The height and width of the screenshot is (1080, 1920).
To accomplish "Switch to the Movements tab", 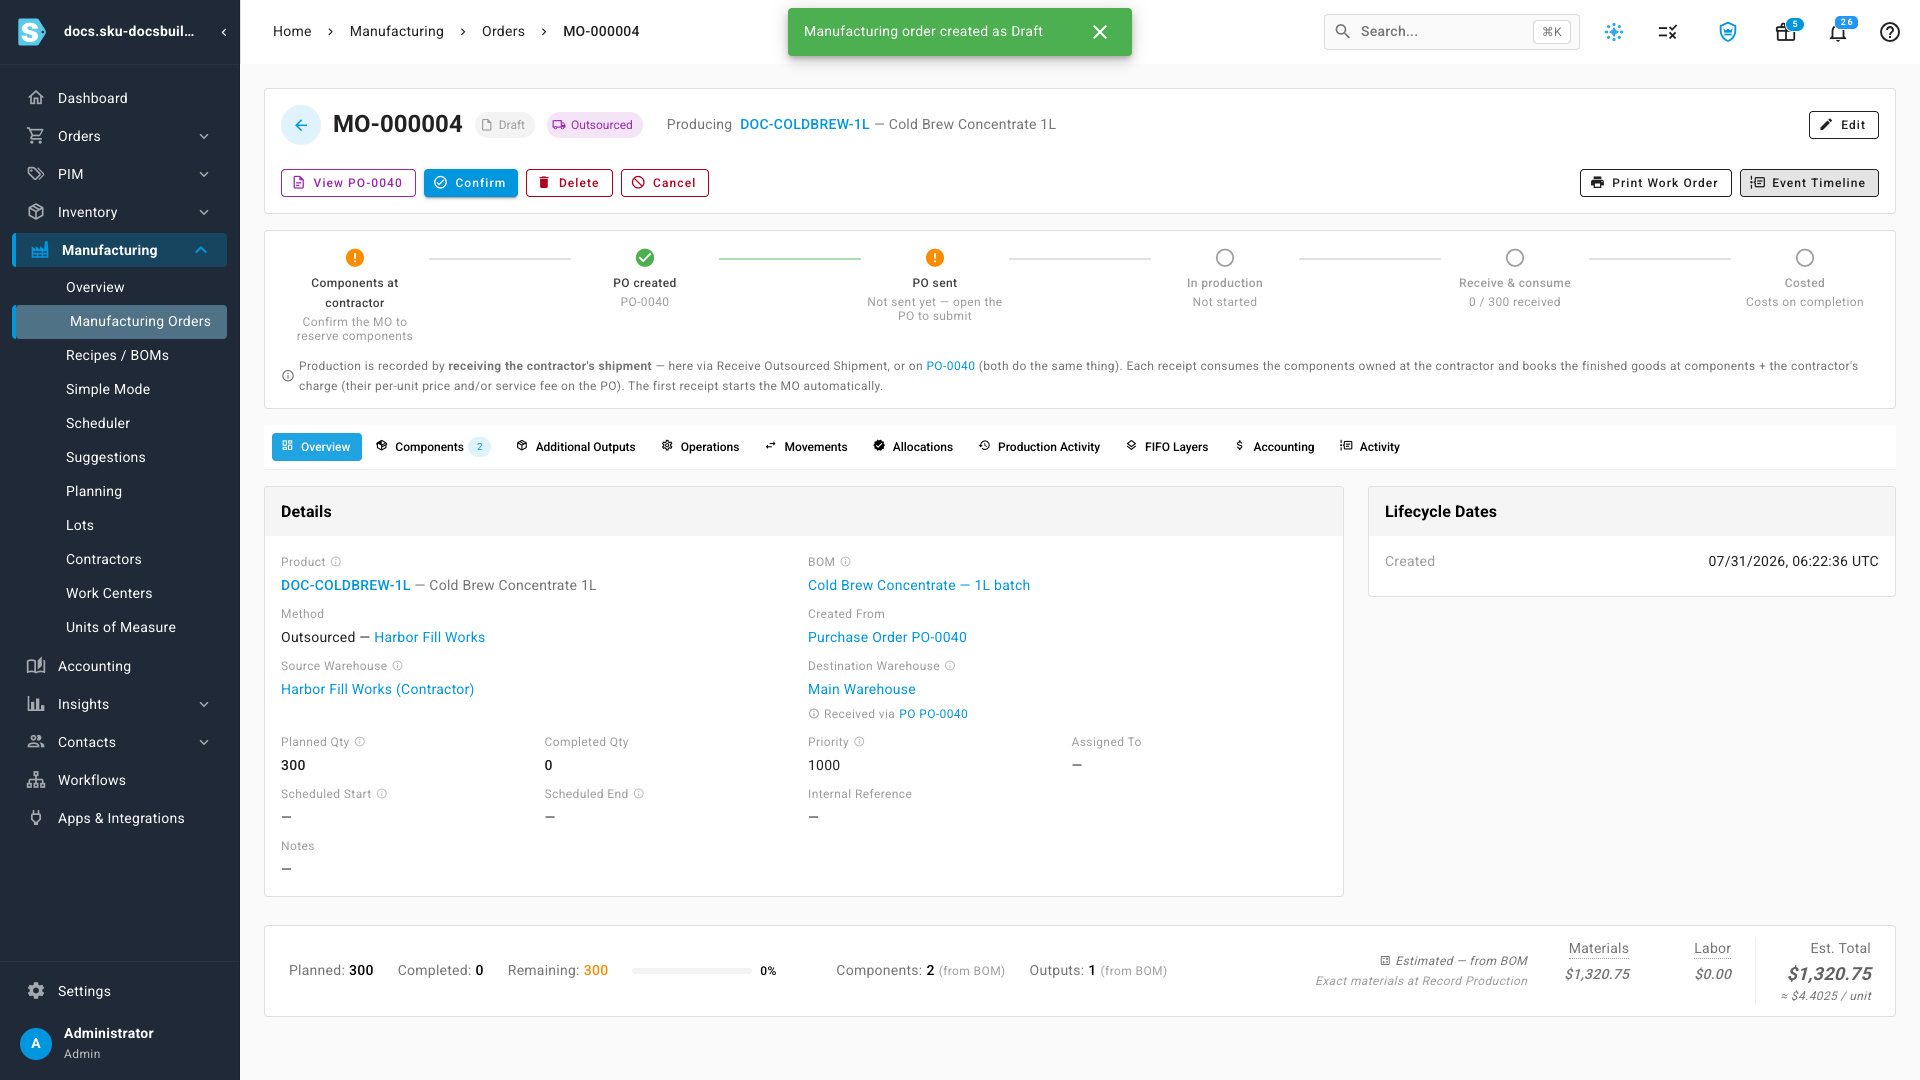I will (x=806, y=447).
